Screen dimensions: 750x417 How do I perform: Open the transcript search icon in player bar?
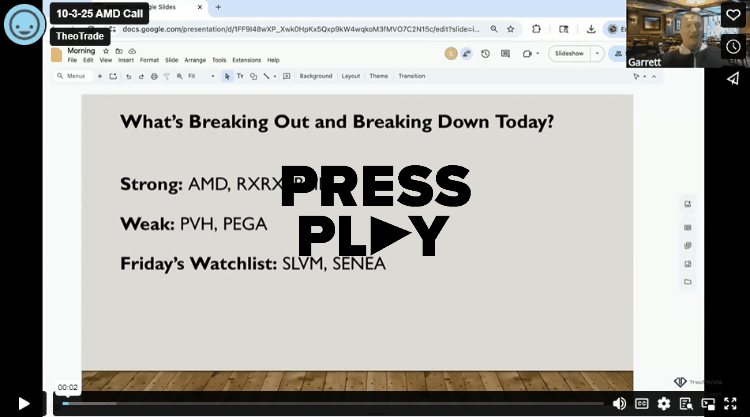tap(686, 404)
